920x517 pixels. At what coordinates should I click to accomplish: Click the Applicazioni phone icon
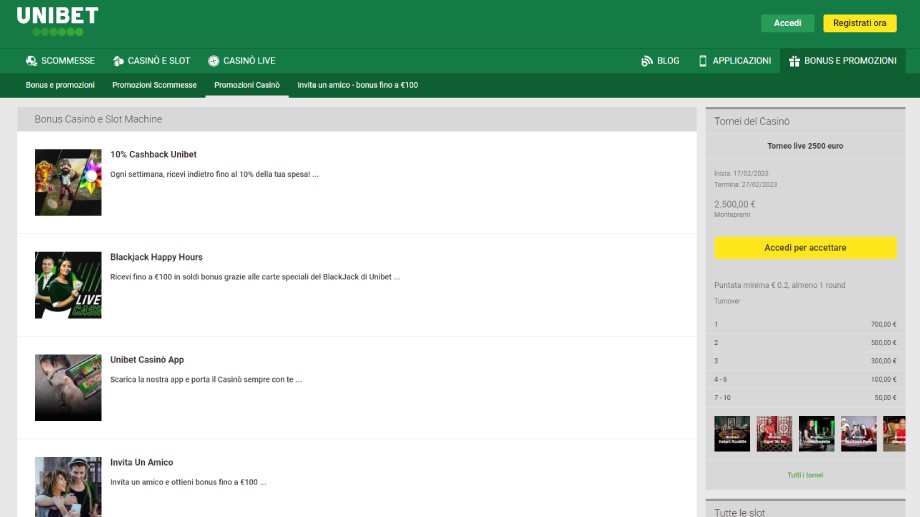pyautogui.click(x=702, y=60)
